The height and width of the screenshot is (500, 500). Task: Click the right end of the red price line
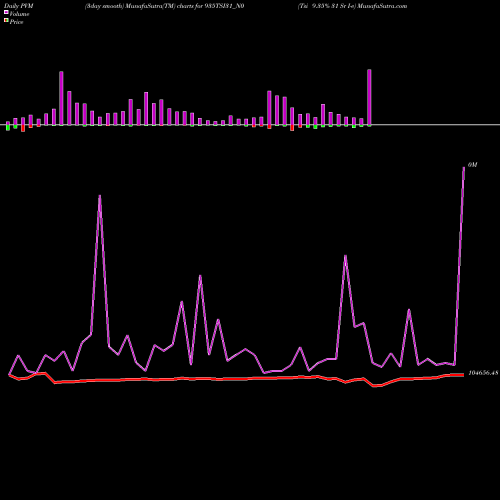463,375
